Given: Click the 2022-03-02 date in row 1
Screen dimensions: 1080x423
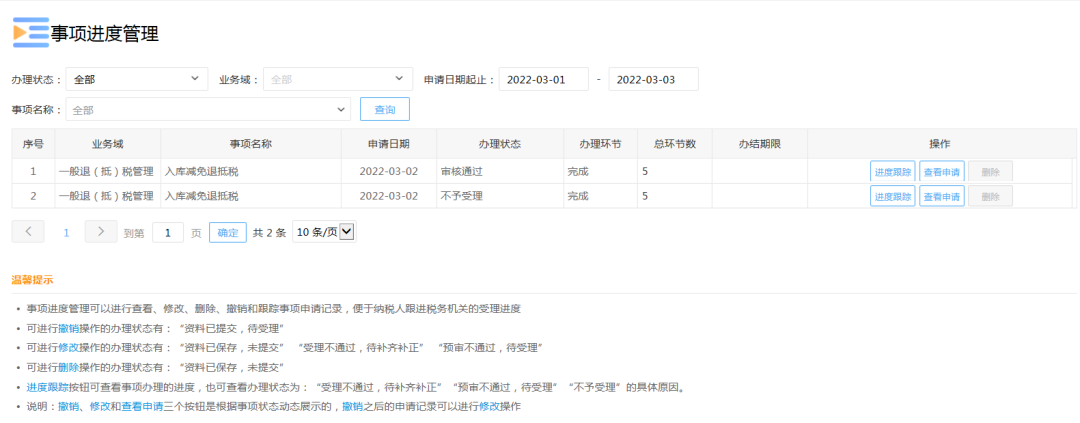Looking at the screenshot, I should coord(388,172).
